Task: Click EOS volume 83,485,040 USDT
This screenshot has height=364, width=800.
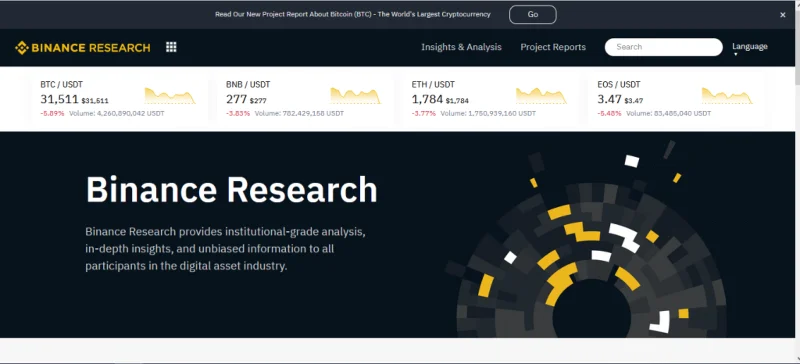Action: (x=668, y=113)
